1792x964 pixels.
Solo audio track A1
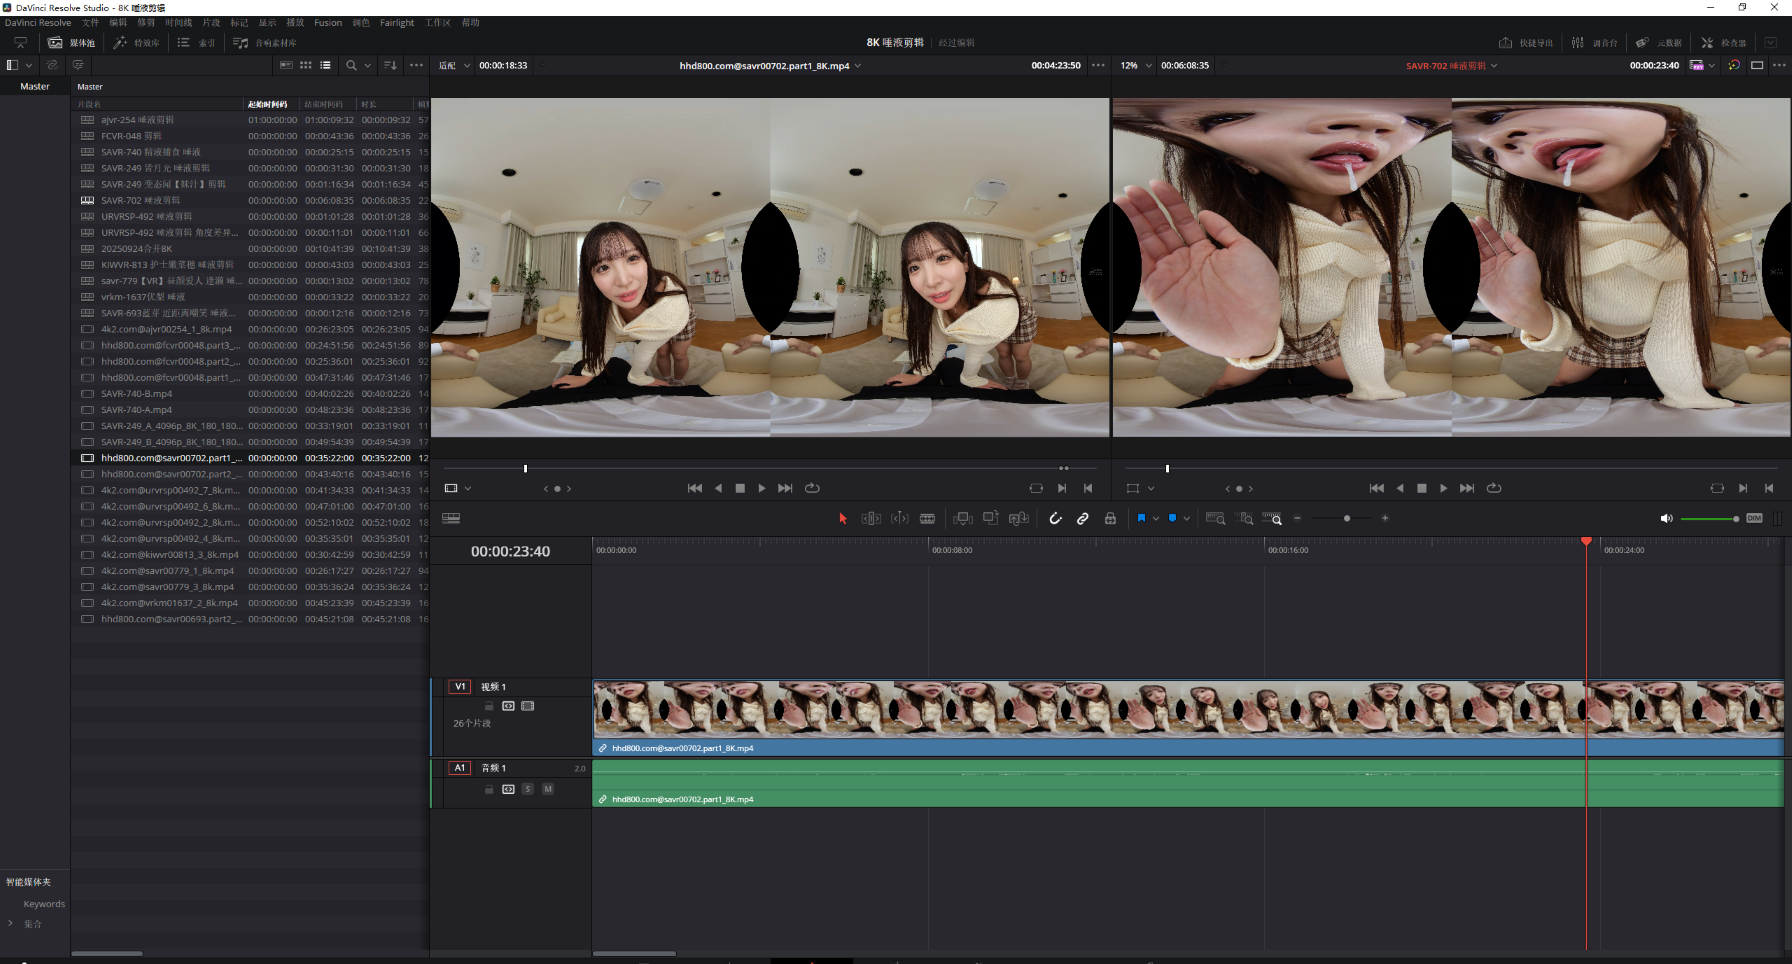tap(528, 789)
